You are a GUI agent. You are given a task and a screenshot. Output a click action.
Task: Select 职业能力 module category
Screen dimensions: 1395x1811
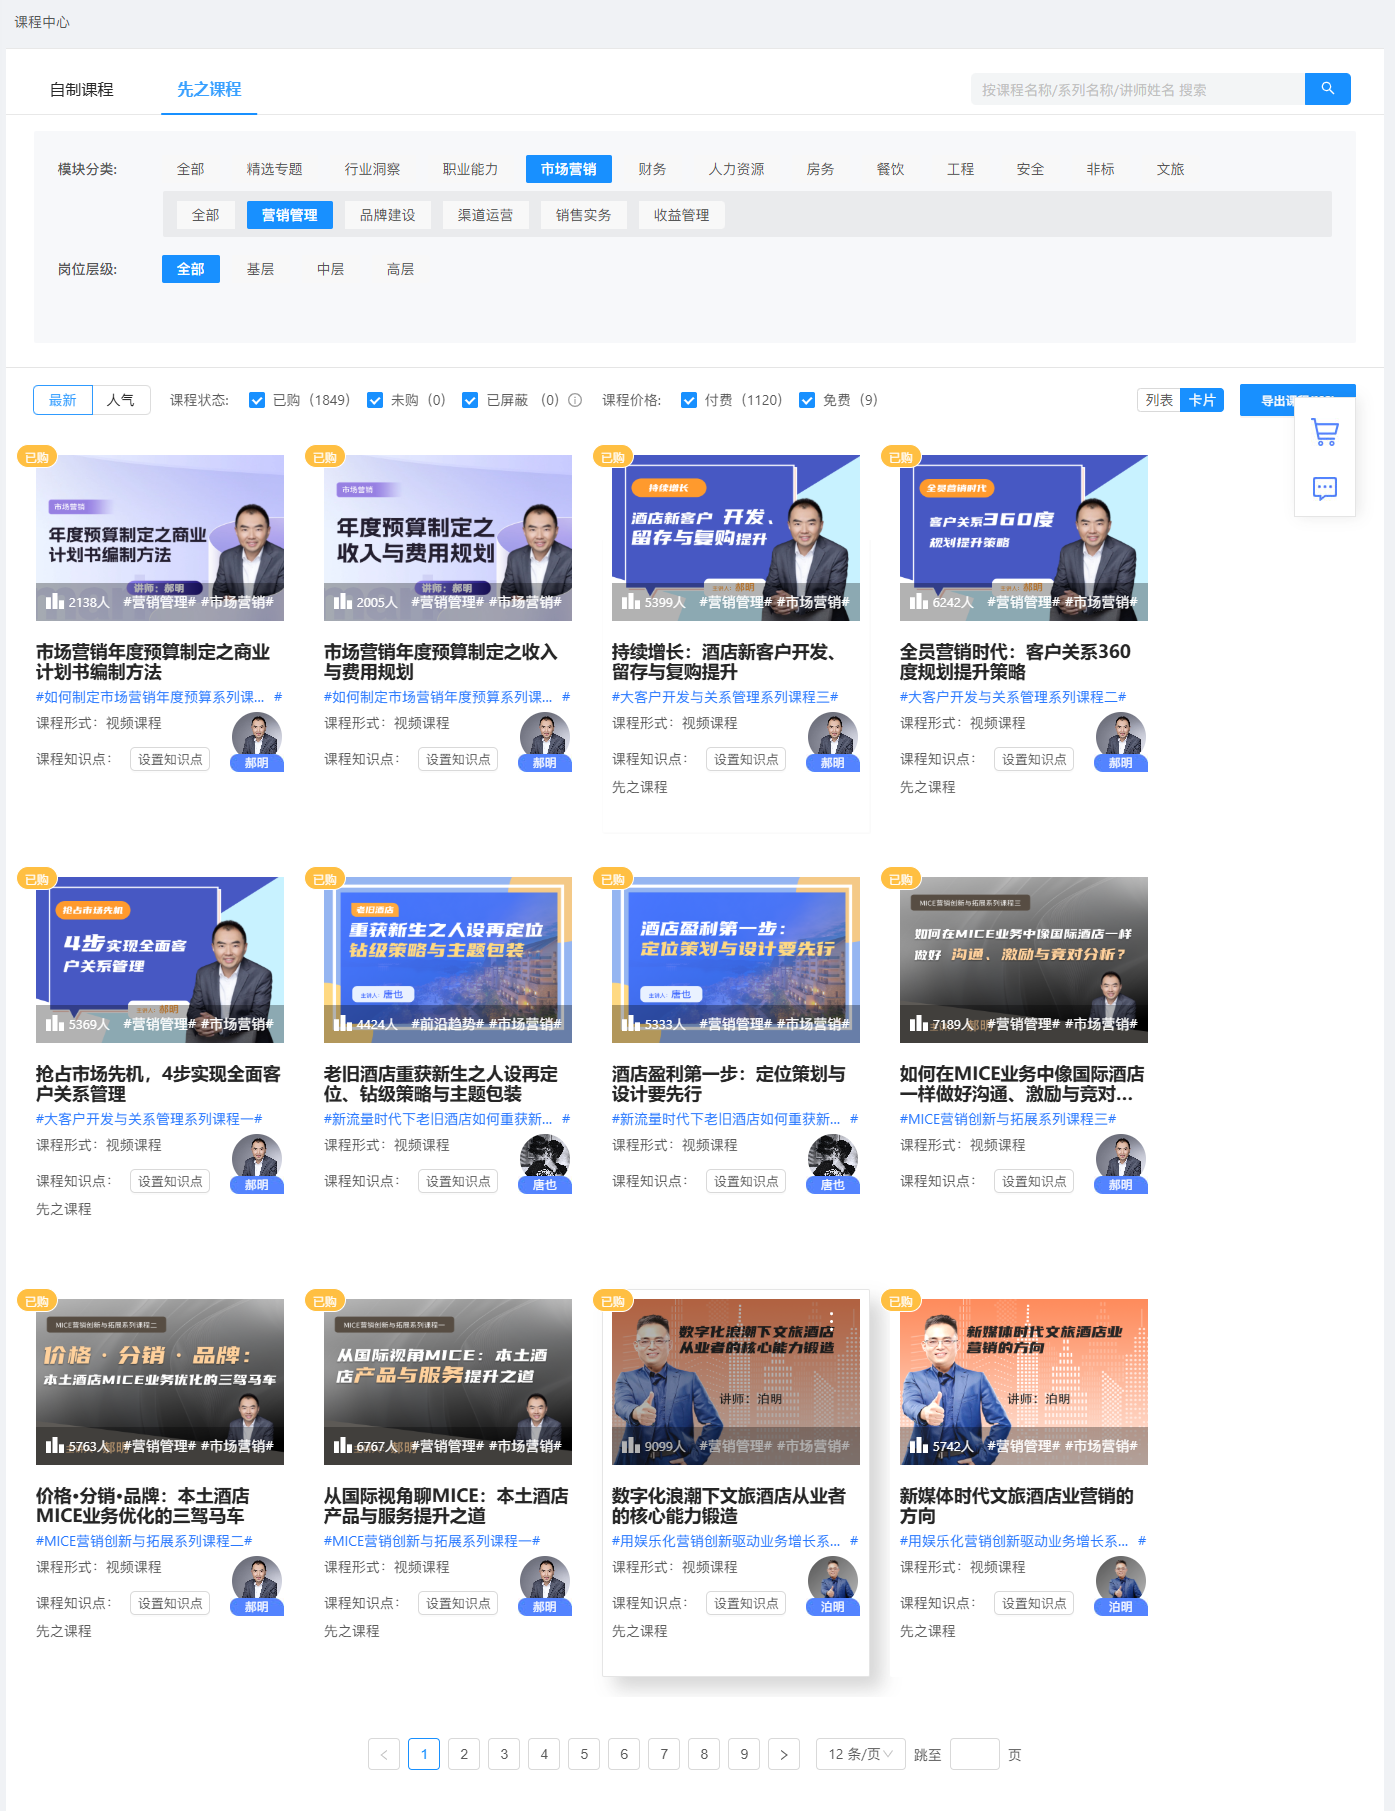coord(471,169)
